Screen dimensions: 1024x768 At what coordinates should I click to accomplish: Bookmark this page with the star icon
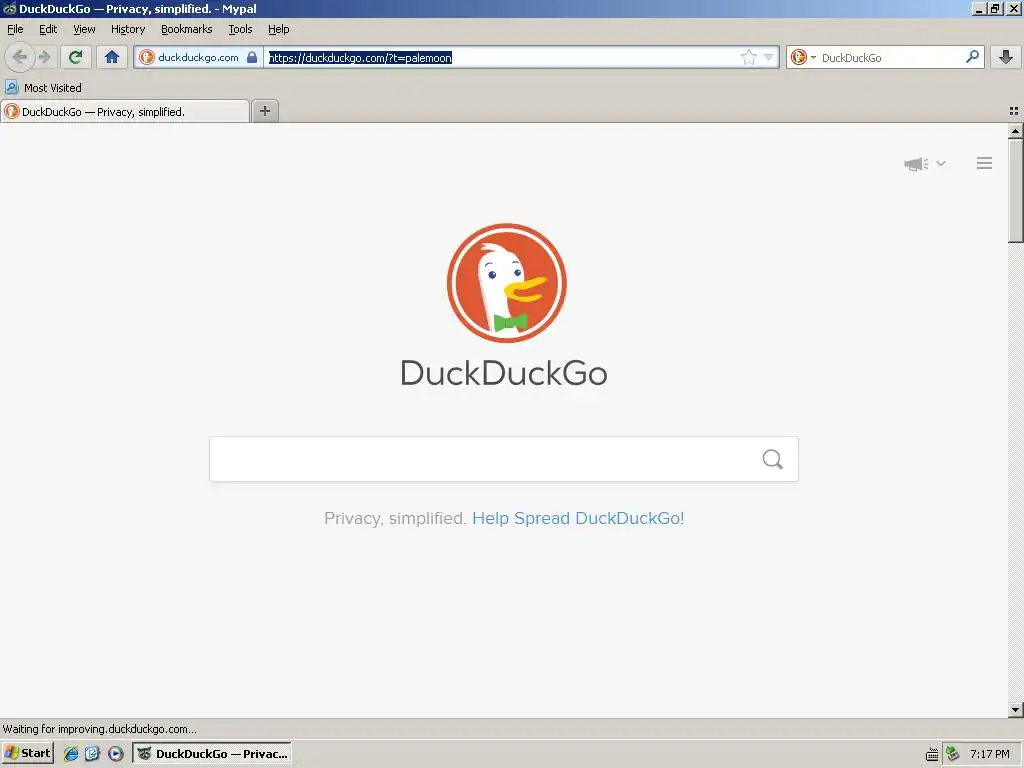748,57
